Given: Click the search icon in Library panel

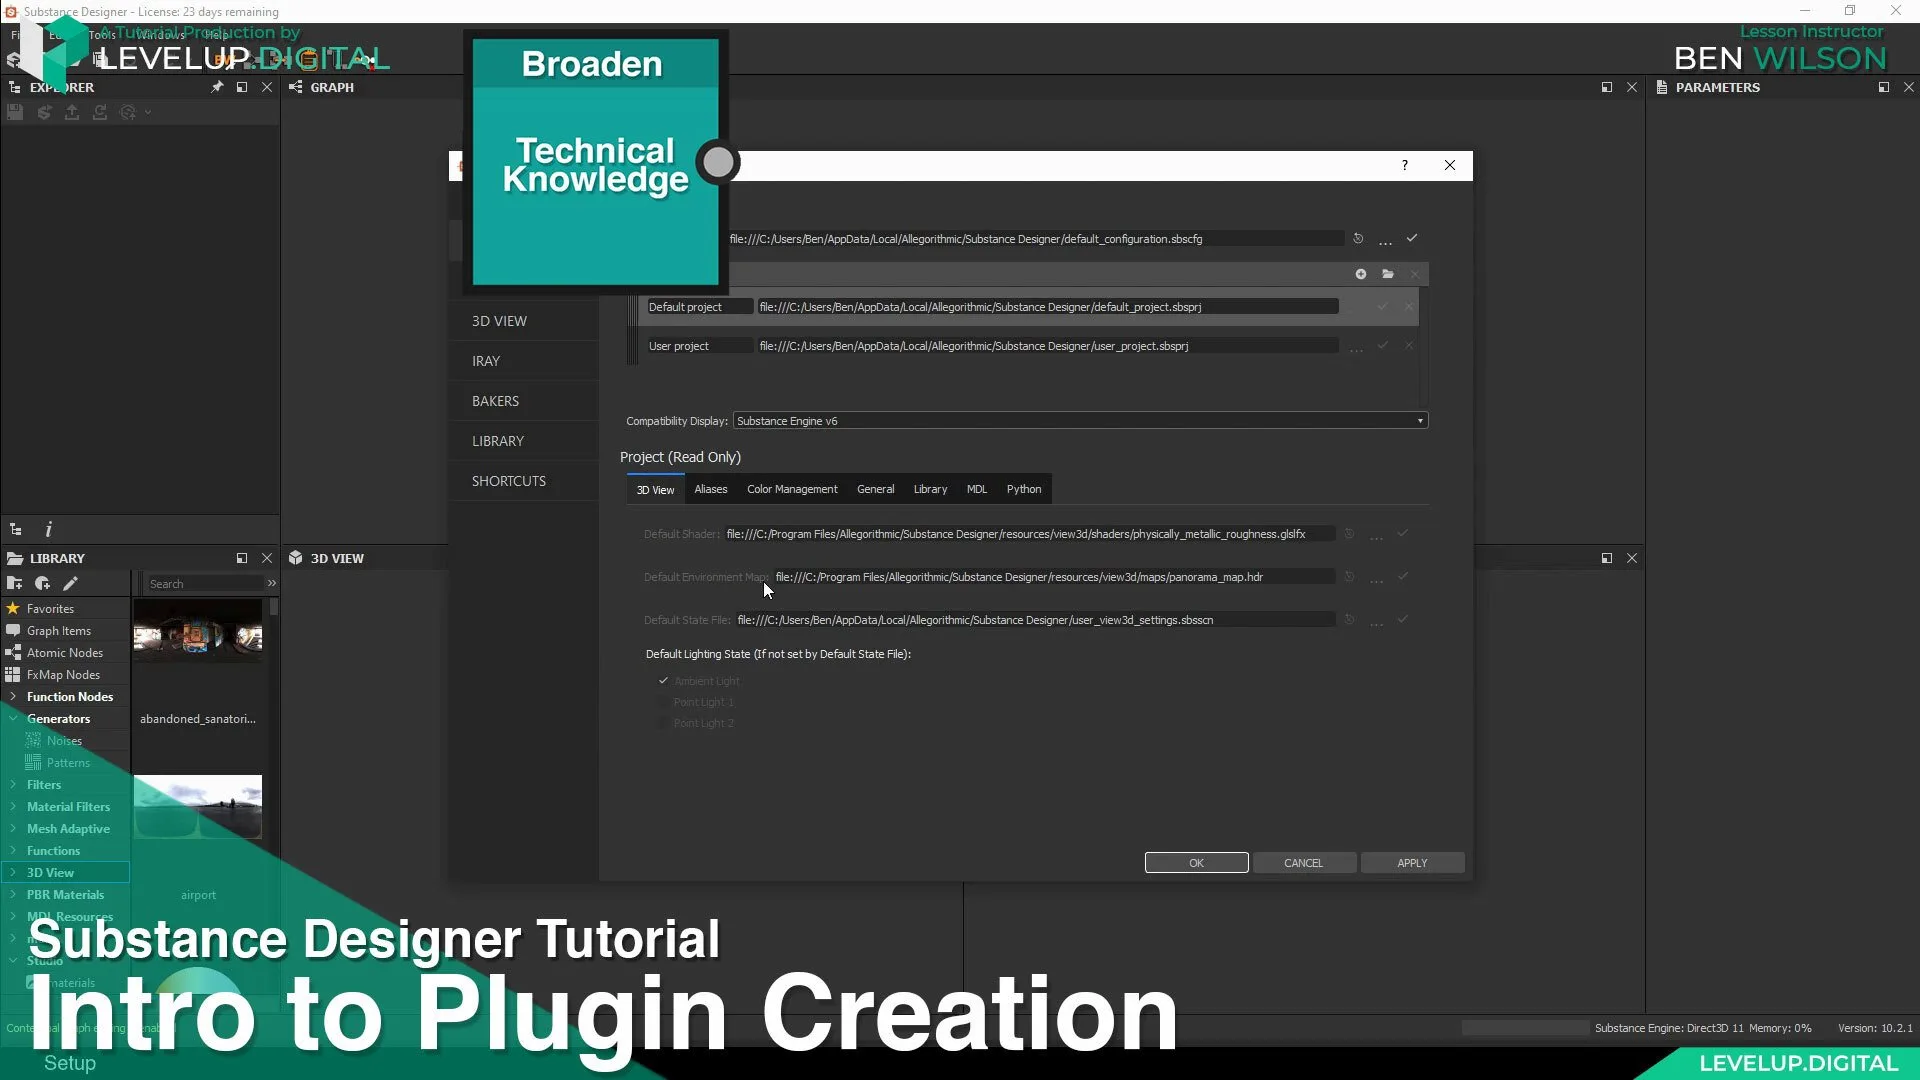Looking at the screenshot, I should pyautogui.click(x=272, y=584).
